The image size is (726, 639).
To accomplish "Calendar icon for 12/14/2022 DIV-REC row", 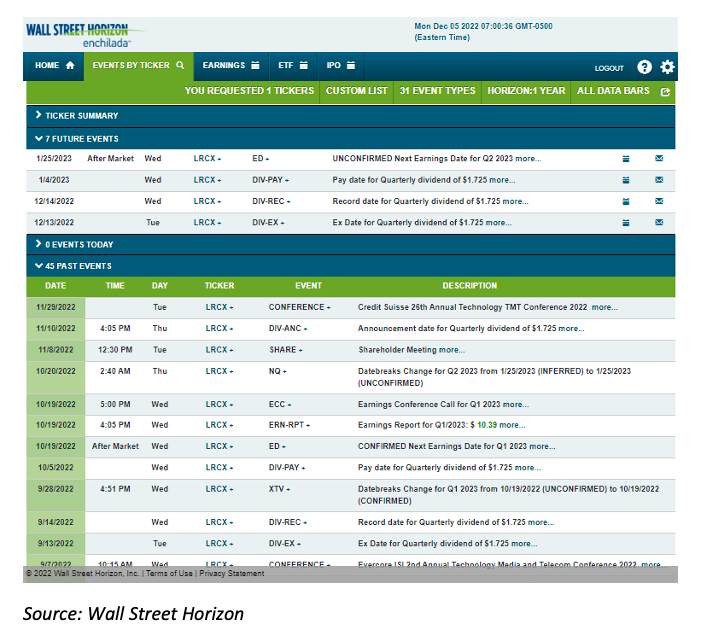I will pos(626,201).
